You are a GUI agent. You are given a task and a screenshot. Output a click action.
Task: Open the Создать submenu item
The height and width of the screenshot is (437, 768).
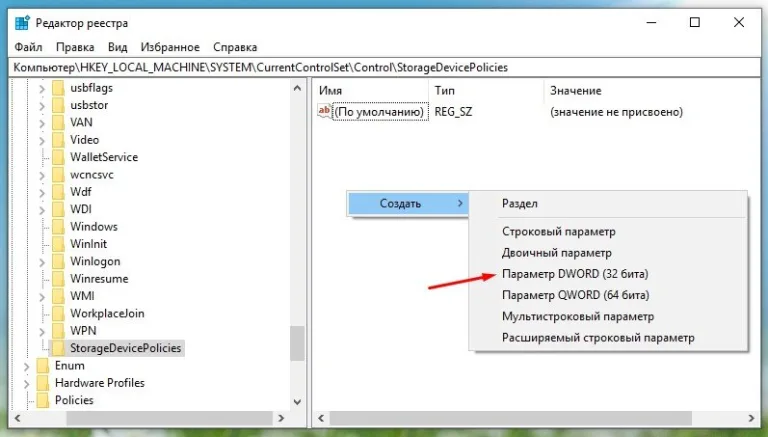coord(408,203)
